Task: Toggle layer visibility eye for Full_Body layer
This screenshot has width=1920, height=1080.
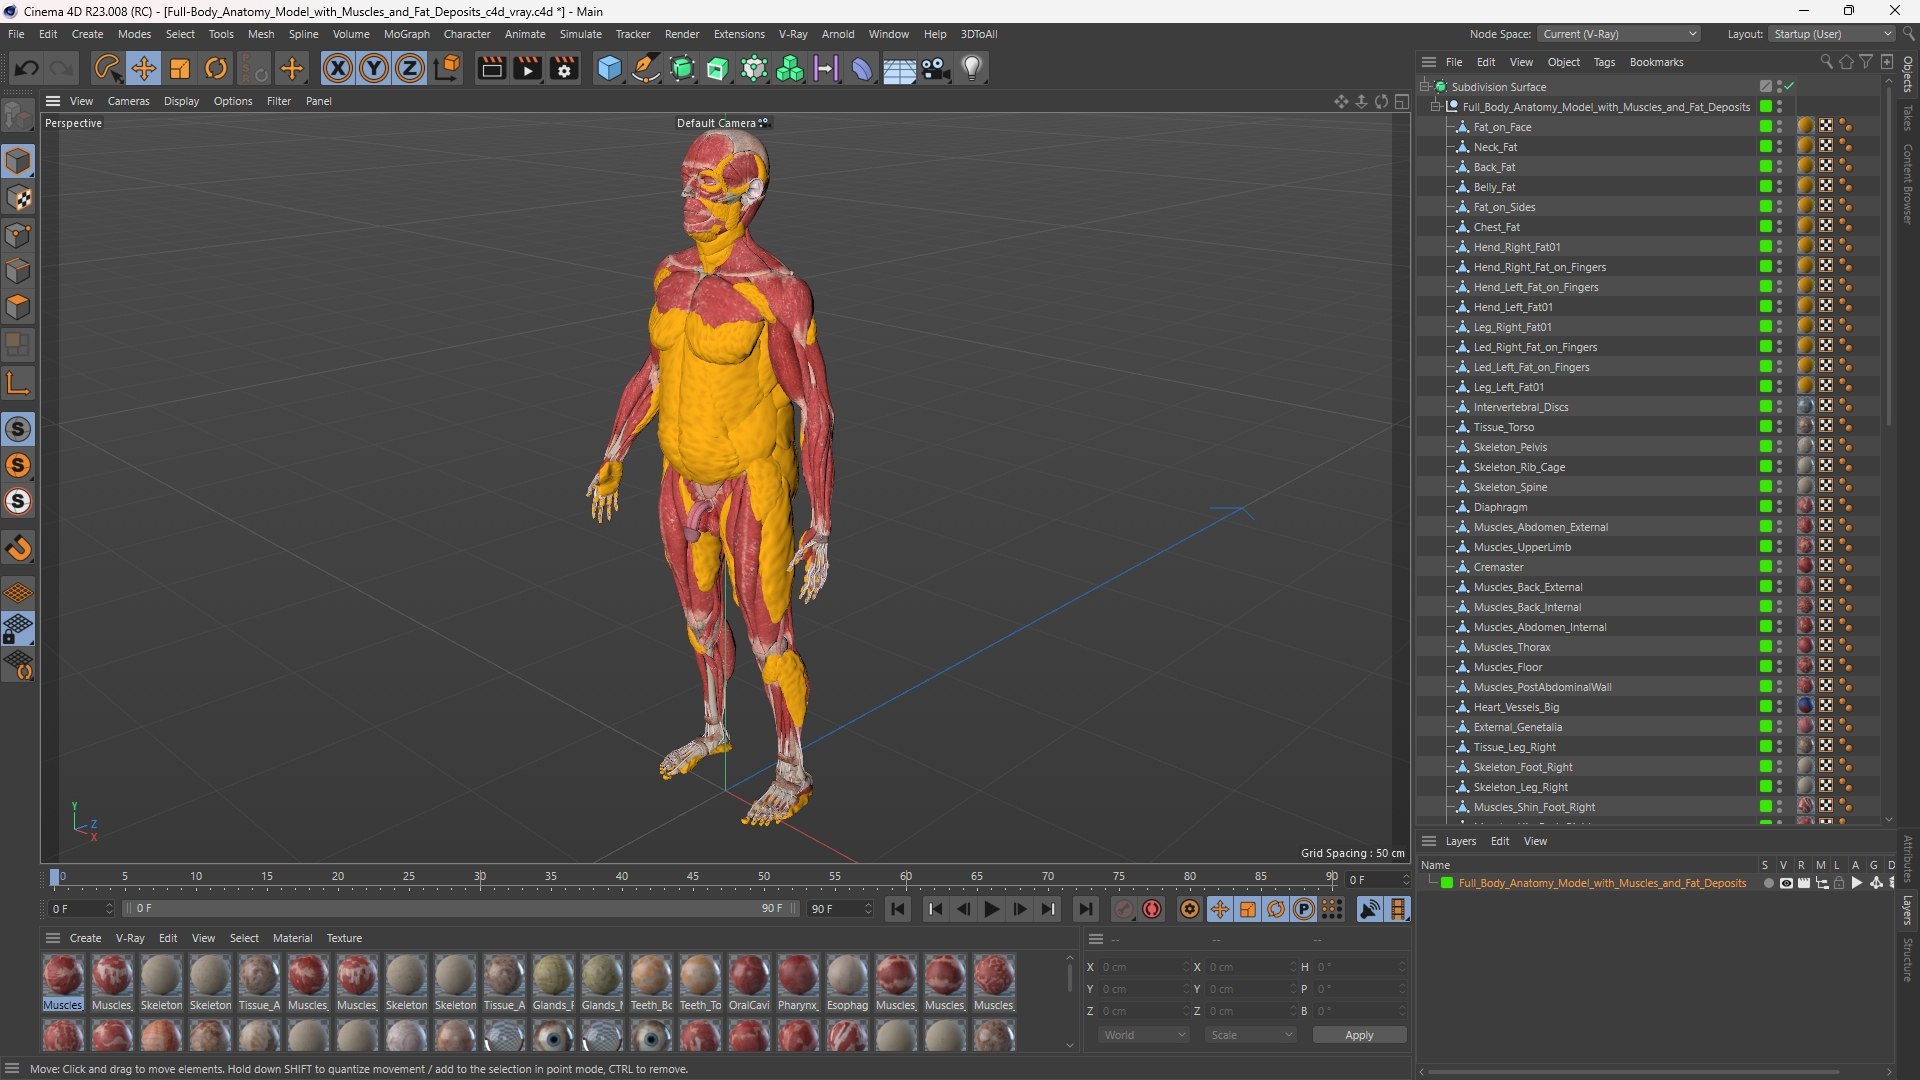Action: click(x=1786, y=883)
